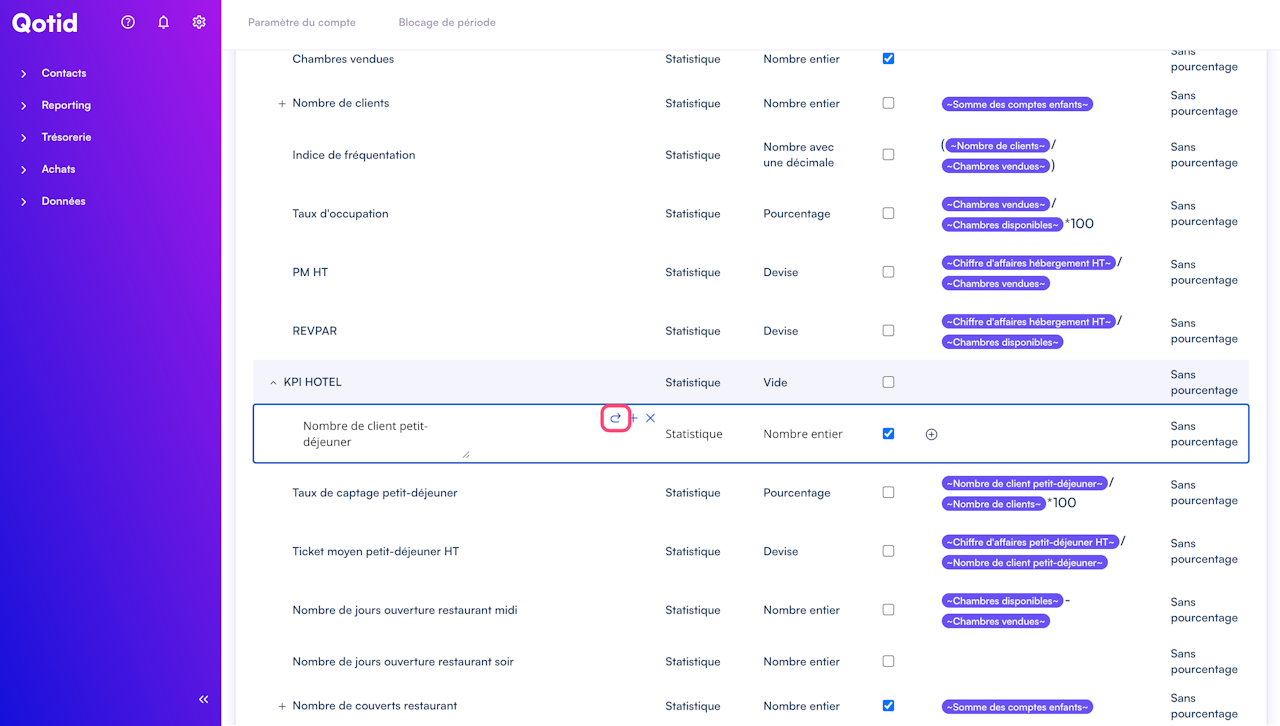Edit the Nombre de client petit-déjeuner text field
The width and height of the screenshot is (1280, 726).
(380, 434)
